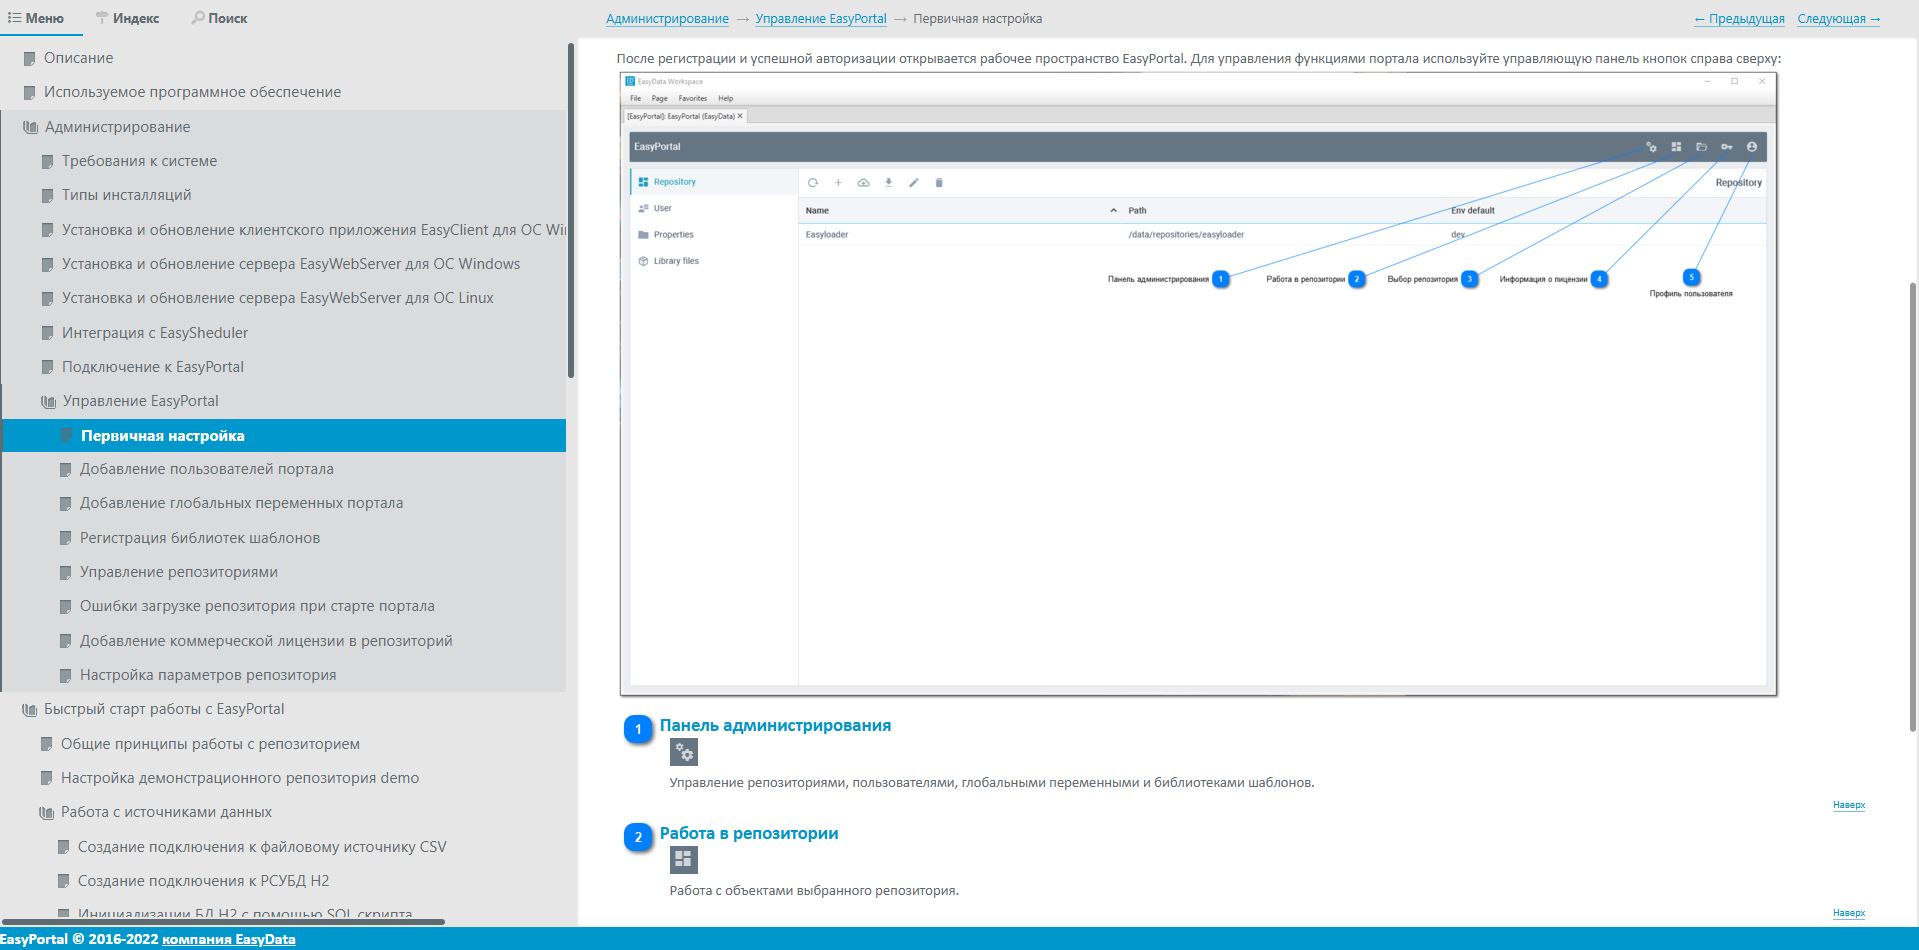Click the page icon beside Используемое программное обеспечение
Viewport: 1919px width, 950px height.
pyautogui.click(x=30, y=92)
